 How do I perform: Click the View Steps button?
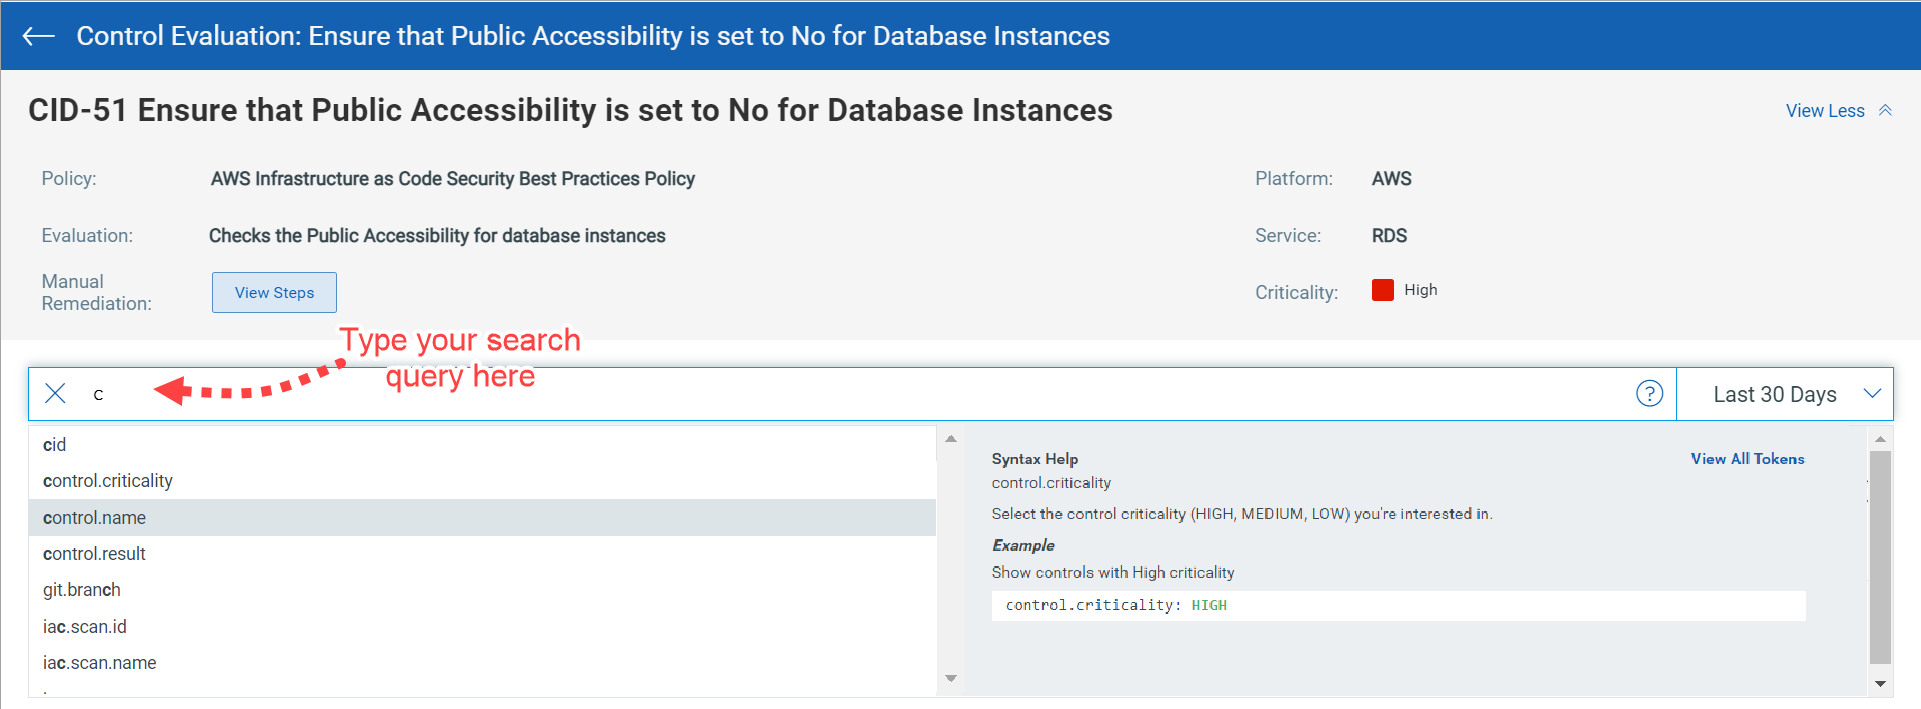274,292
